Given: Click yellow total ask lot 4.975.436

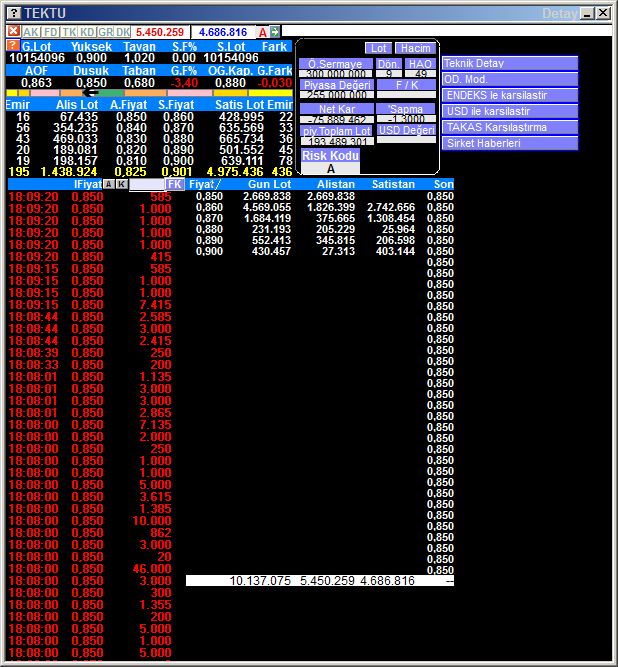Looking at the screenshot, I should pyautogui.click(x=235, y=172).
